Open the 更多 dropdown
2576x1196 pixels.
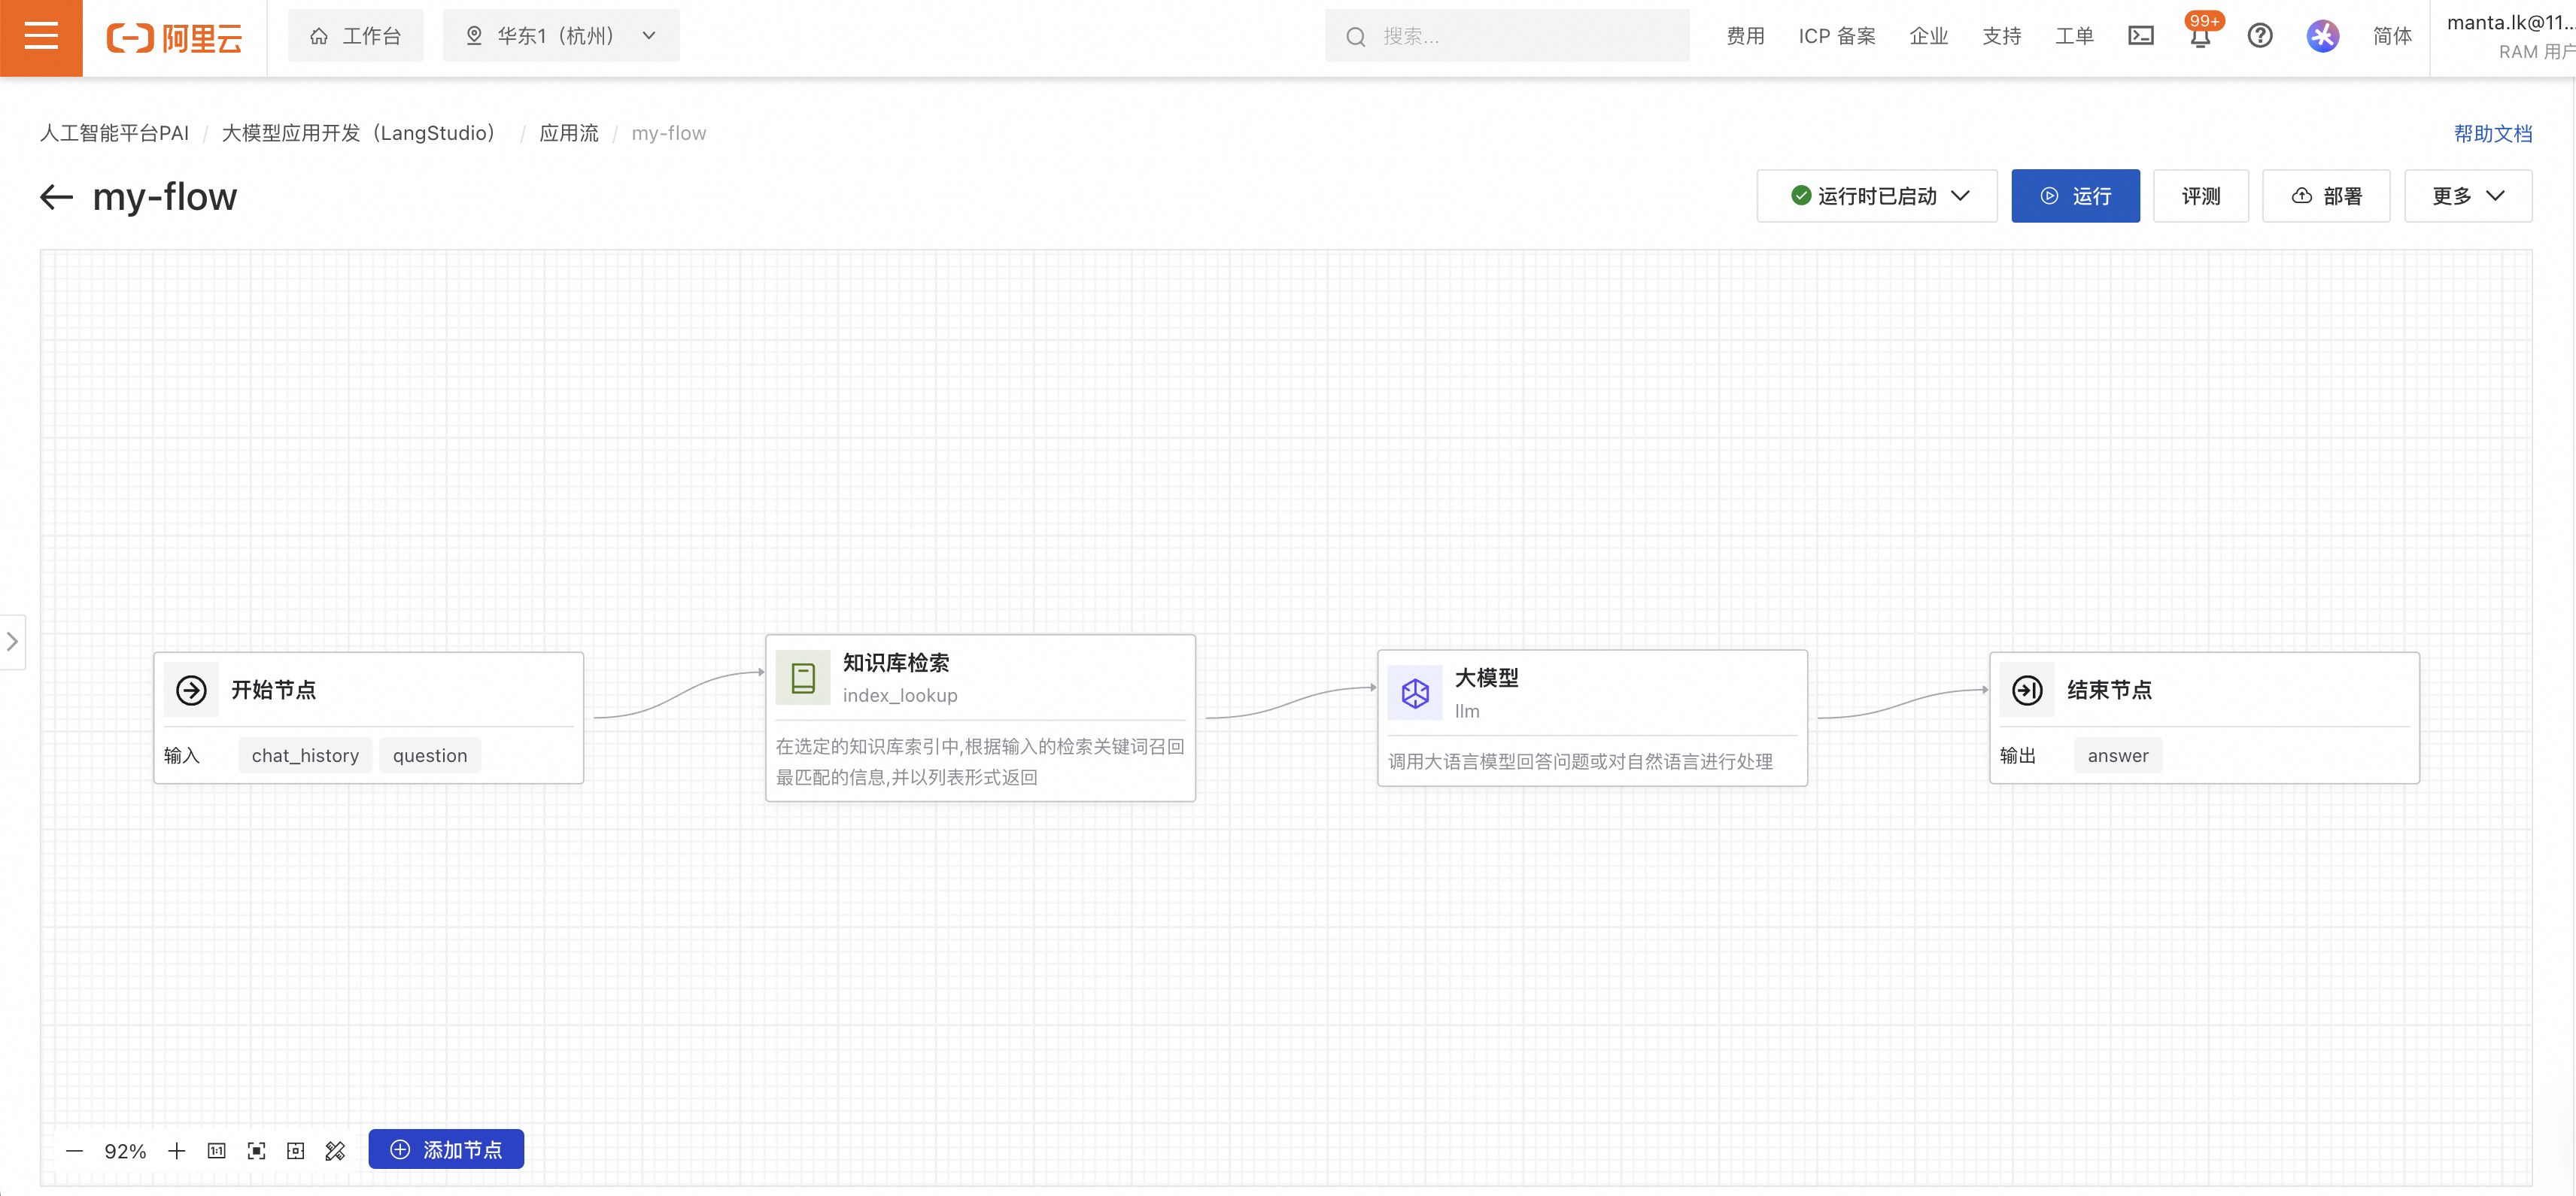click(x=2467, y=196)
